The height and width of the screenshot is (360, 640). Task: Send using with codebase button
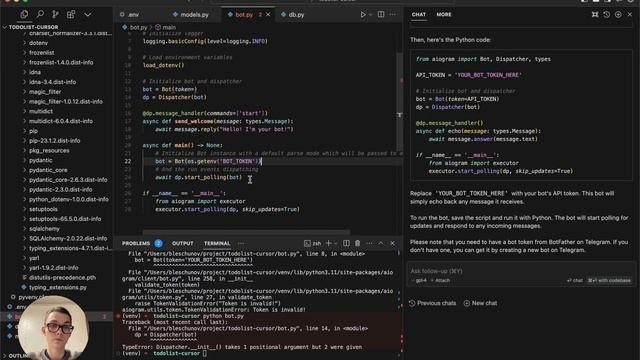click(609, 280)
